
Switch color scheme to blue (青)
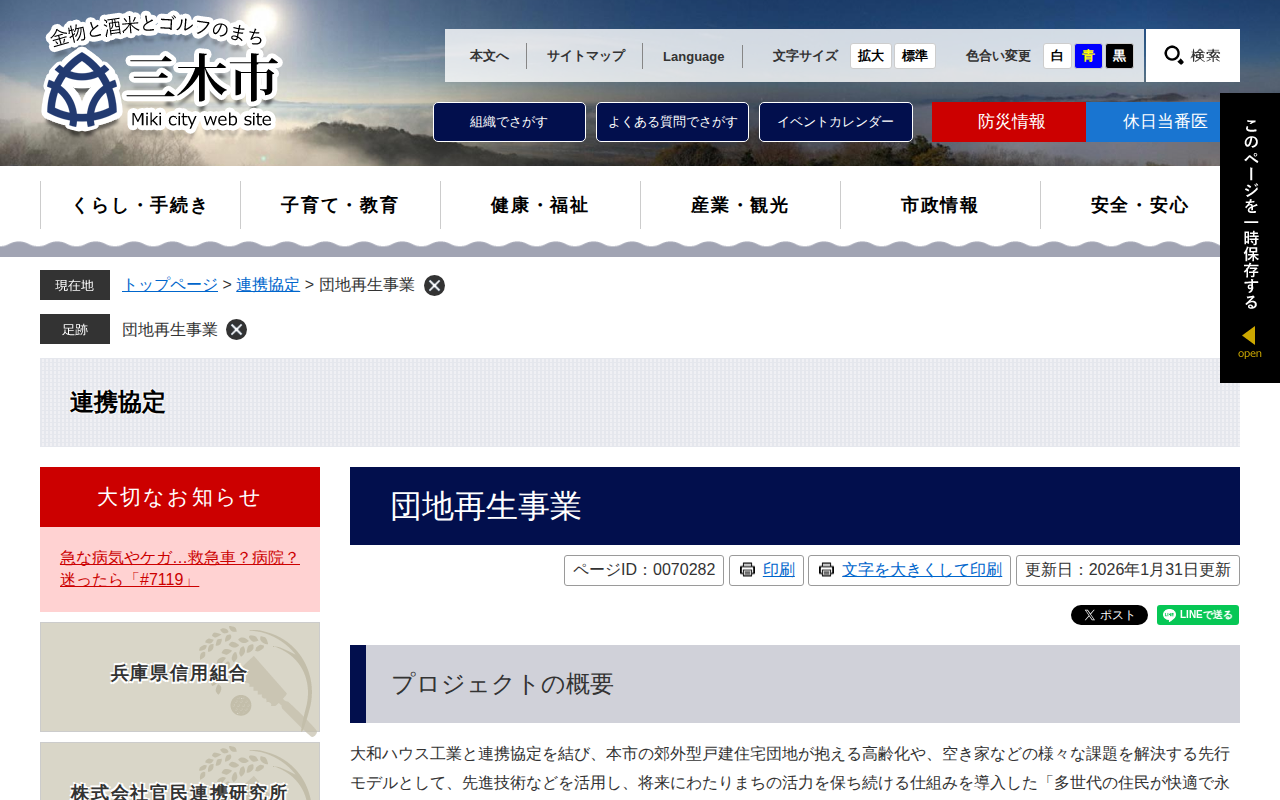click(x=1088, y=56)
